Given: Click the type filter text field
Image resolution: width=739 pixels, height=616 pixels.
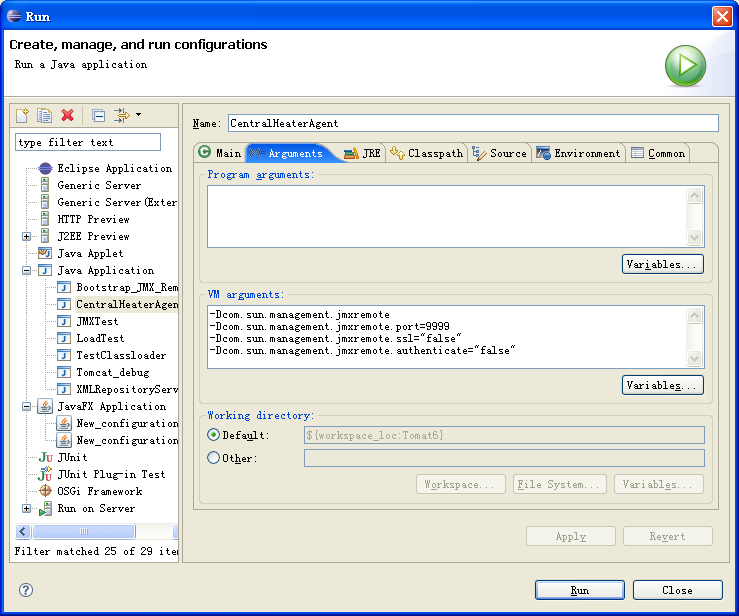Looking at the screenshot, I should (88, 142).
